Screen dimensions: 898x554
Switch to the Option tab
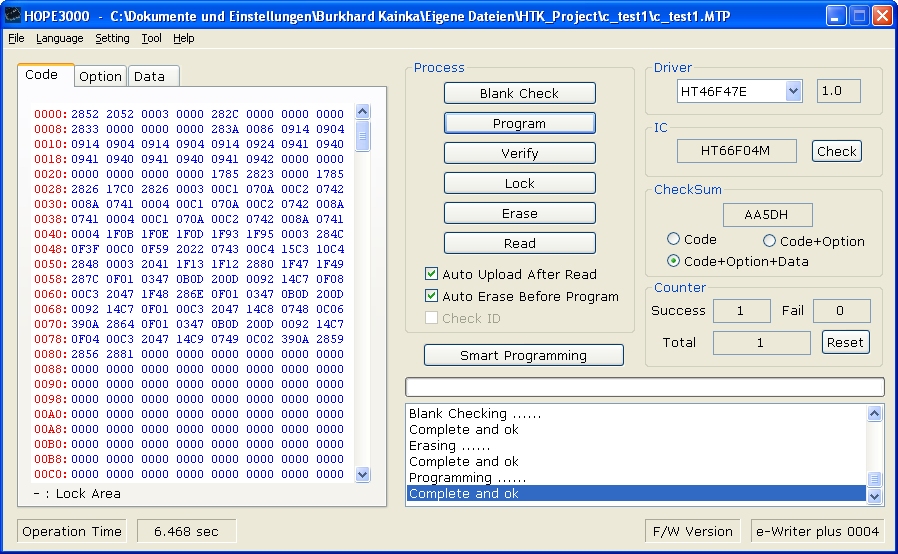point(100,76)
